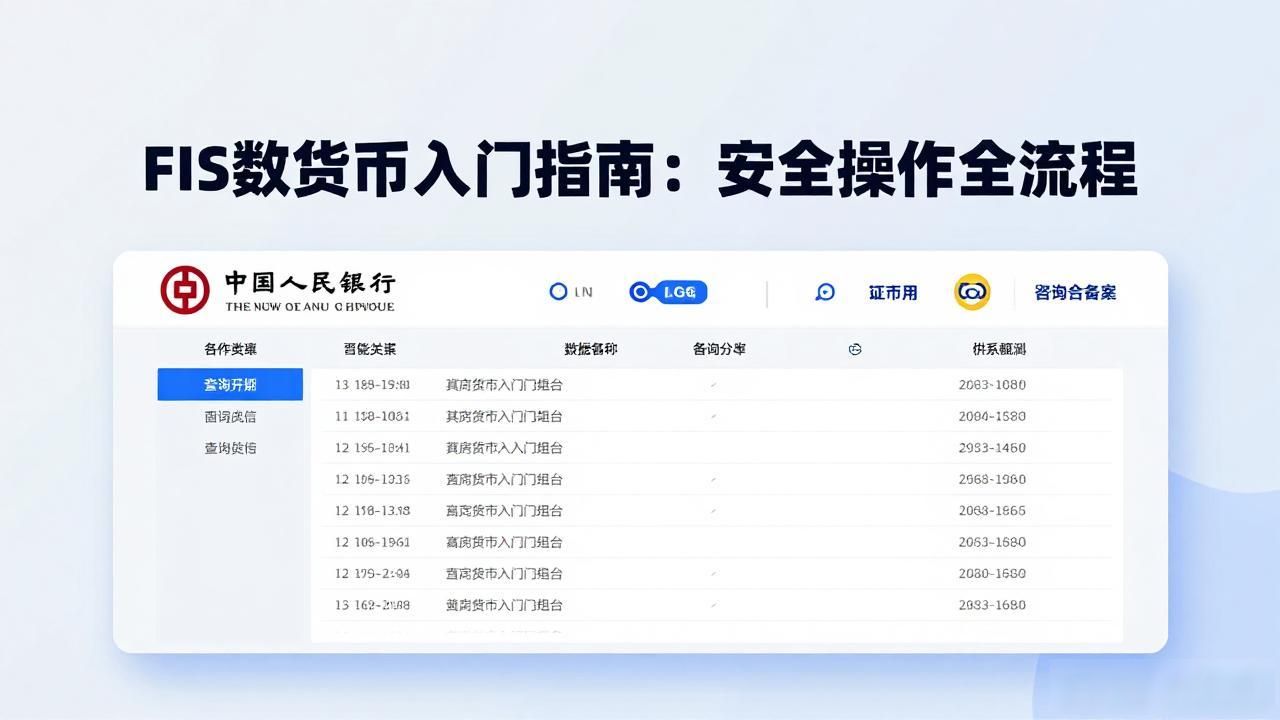The height and width of the screenshot is (720, 1280).
Task: Click the 各询分率 column header
Action: (x=719, y=349)
